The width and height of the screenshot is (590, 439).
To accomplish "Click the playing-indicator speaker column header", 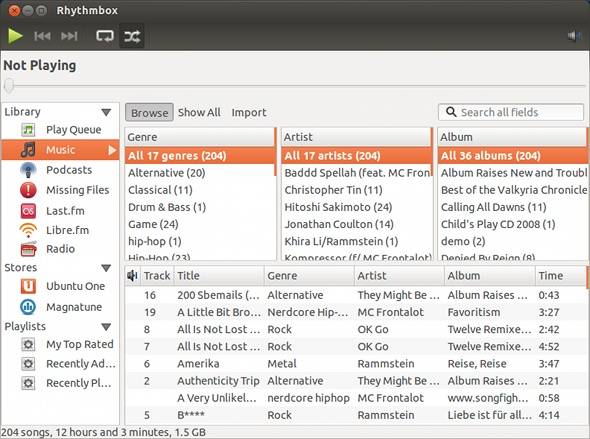I will click(132, 276).
